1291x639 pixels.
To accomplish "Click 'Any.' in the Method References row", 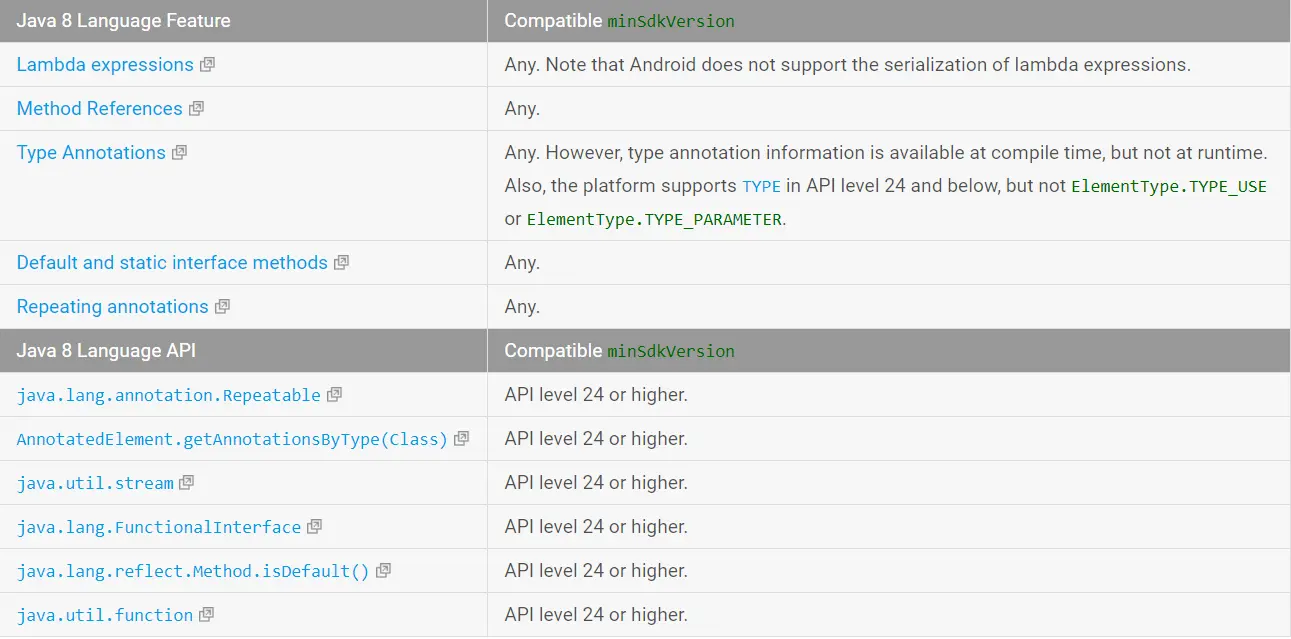I will pos(522,109).
